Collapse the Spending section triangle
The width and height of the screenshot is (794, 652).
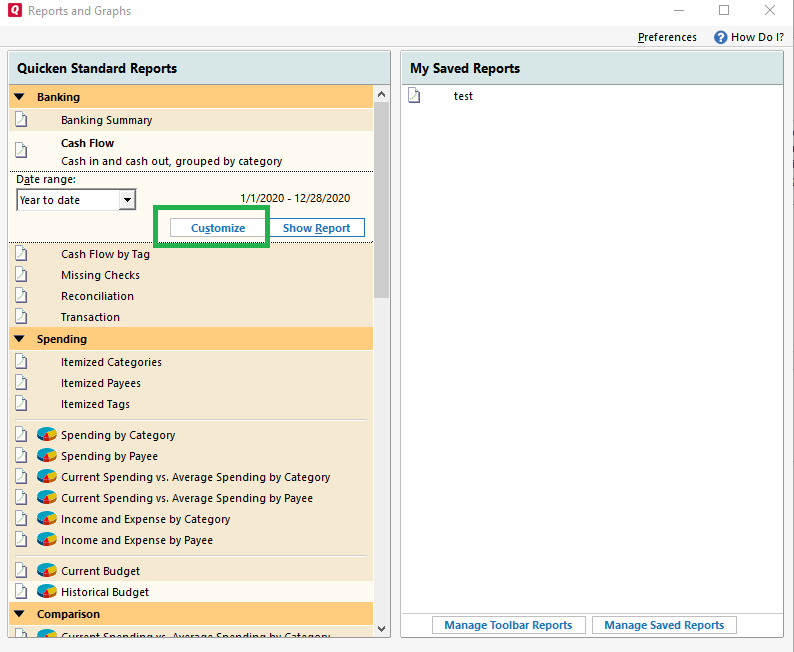19,339
